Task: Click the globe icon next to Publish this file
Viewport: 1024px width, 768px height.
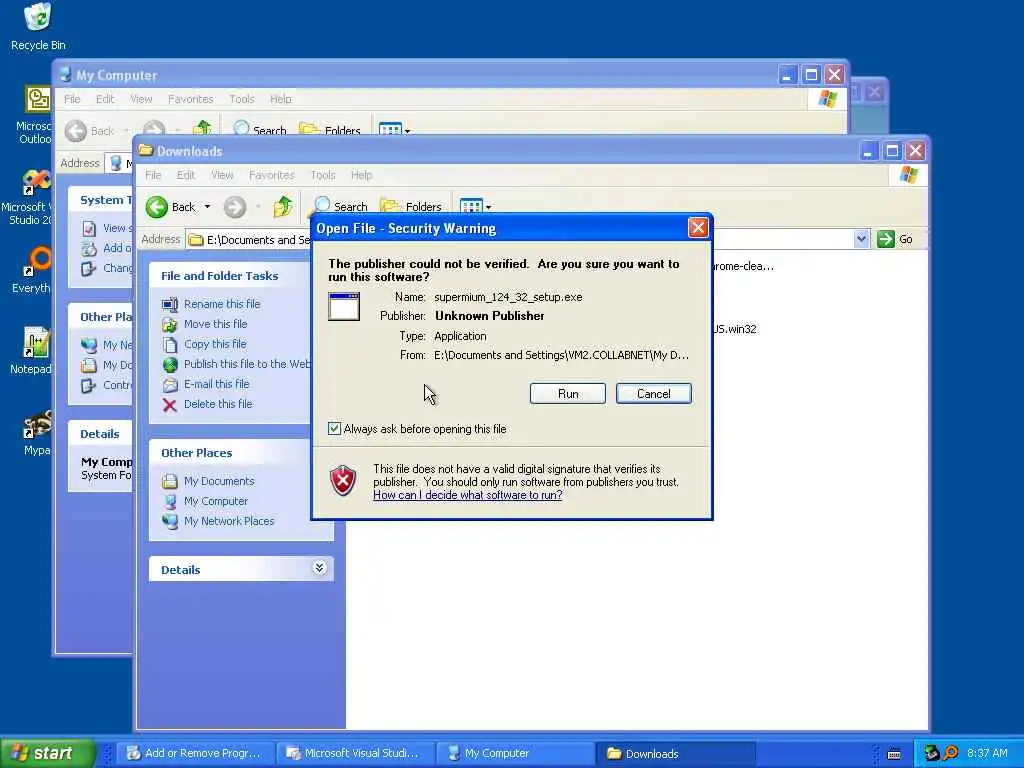Action: (170, 364)
